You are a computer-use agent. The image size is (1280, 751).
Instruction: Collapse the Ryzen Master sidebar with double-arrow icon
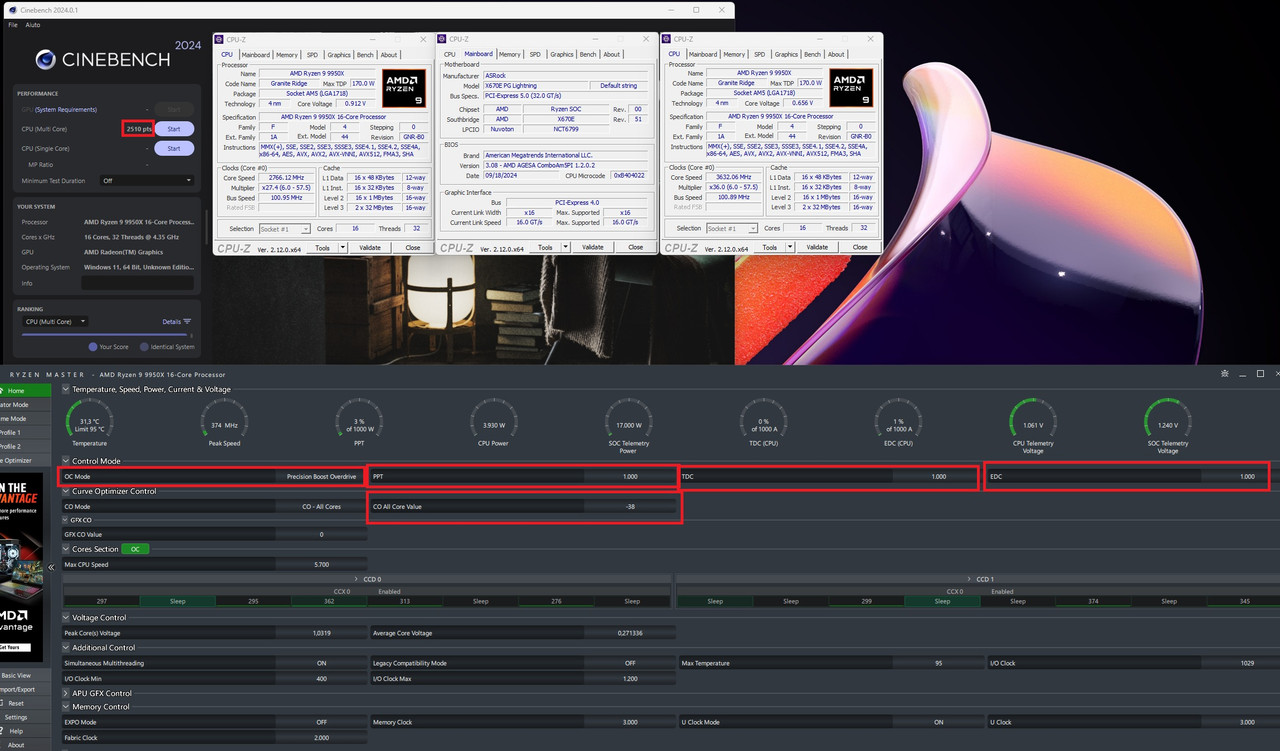point(51,567)
